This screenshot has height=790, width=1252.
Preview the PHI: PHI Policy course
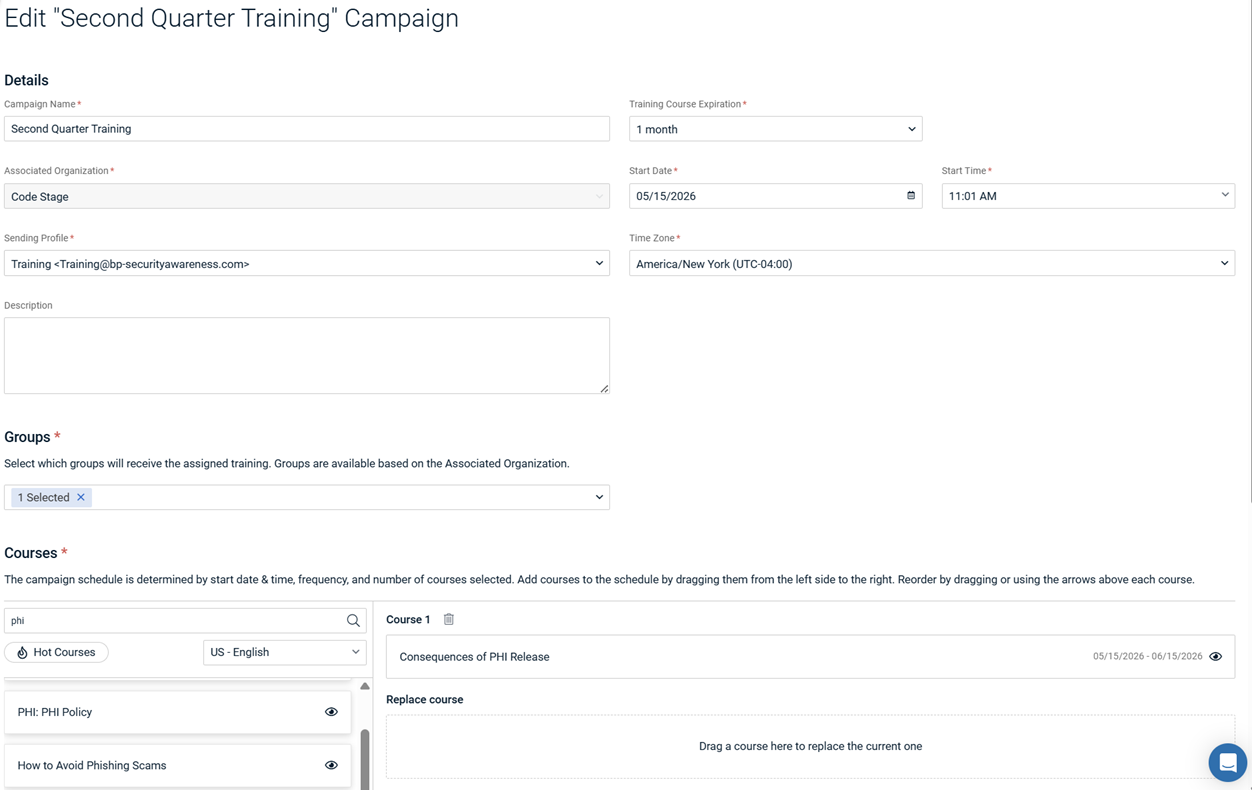[x=331, y=712]
